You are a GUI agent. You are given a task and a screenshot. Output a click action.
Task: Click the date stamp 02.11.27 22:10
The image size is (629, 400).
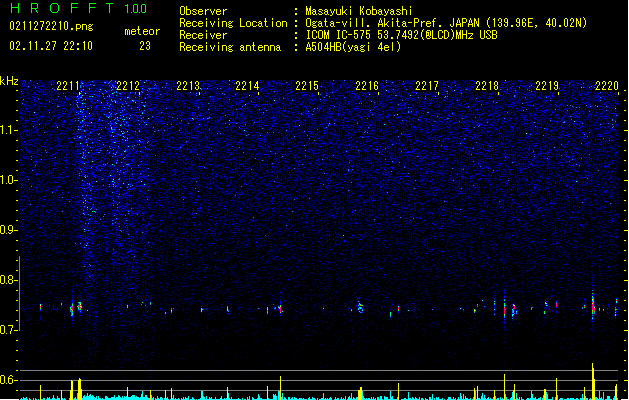pyautogui.click(x=51, y=46)
